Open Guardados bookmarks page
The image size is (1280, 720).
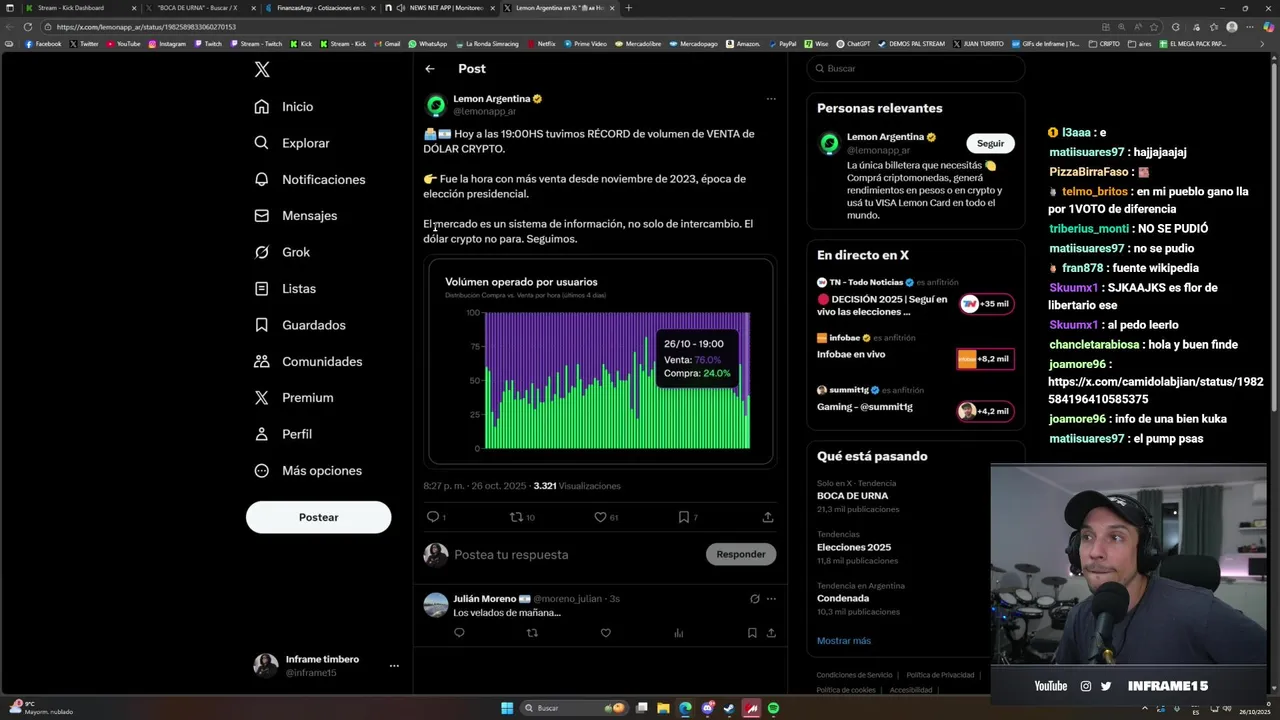pyautogui.click(x=300, y=325)
